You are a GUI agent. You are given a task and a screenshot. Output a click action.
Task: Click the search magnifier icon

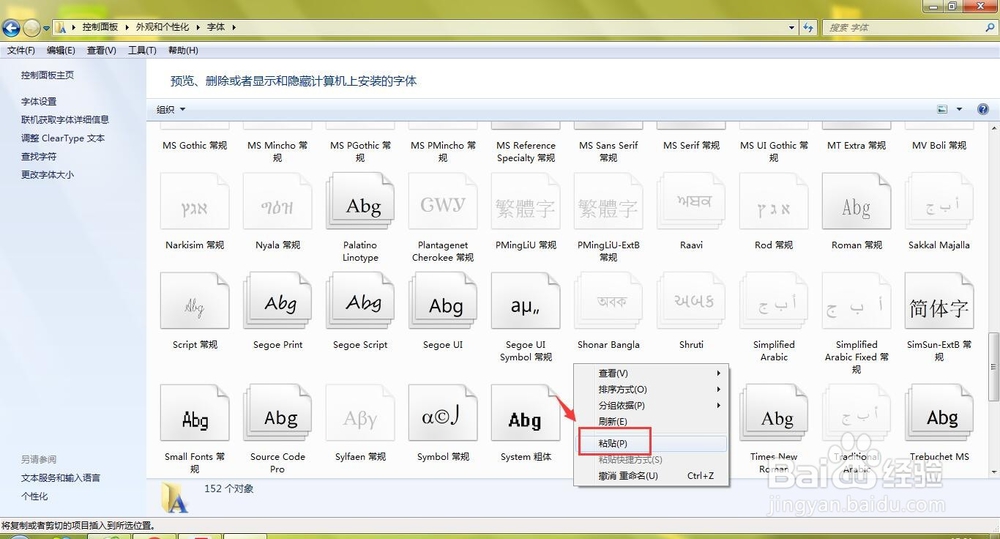pos(989,27)
